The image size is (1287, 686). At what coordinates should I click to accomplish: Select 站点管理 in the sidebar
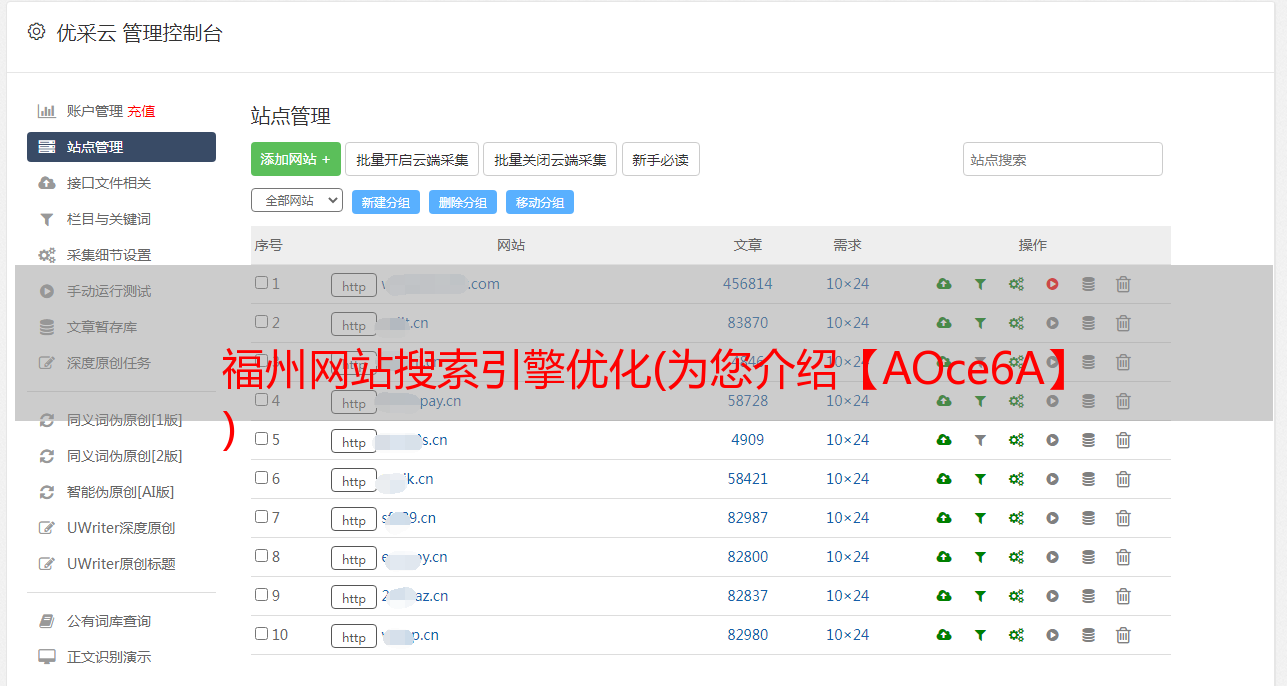[121, 147]
